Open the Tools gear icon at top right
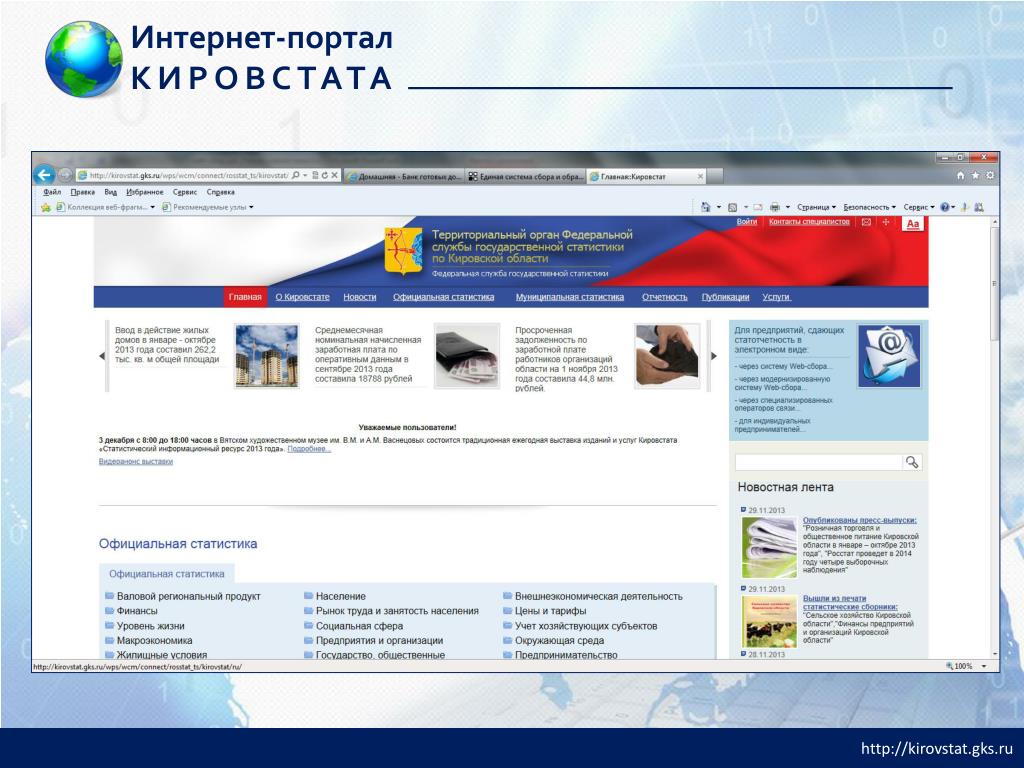This screenshot has width=1024, height=768. tap(990, 175)
